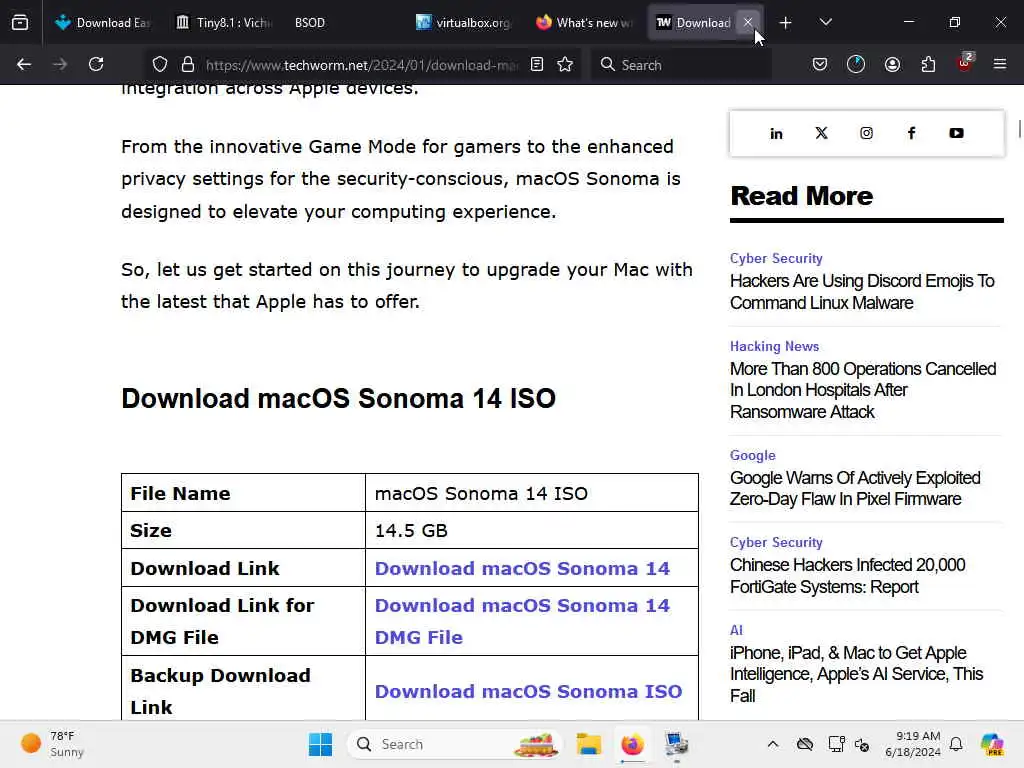
Task: Toggle reader view icon
Action: point(537,64)
